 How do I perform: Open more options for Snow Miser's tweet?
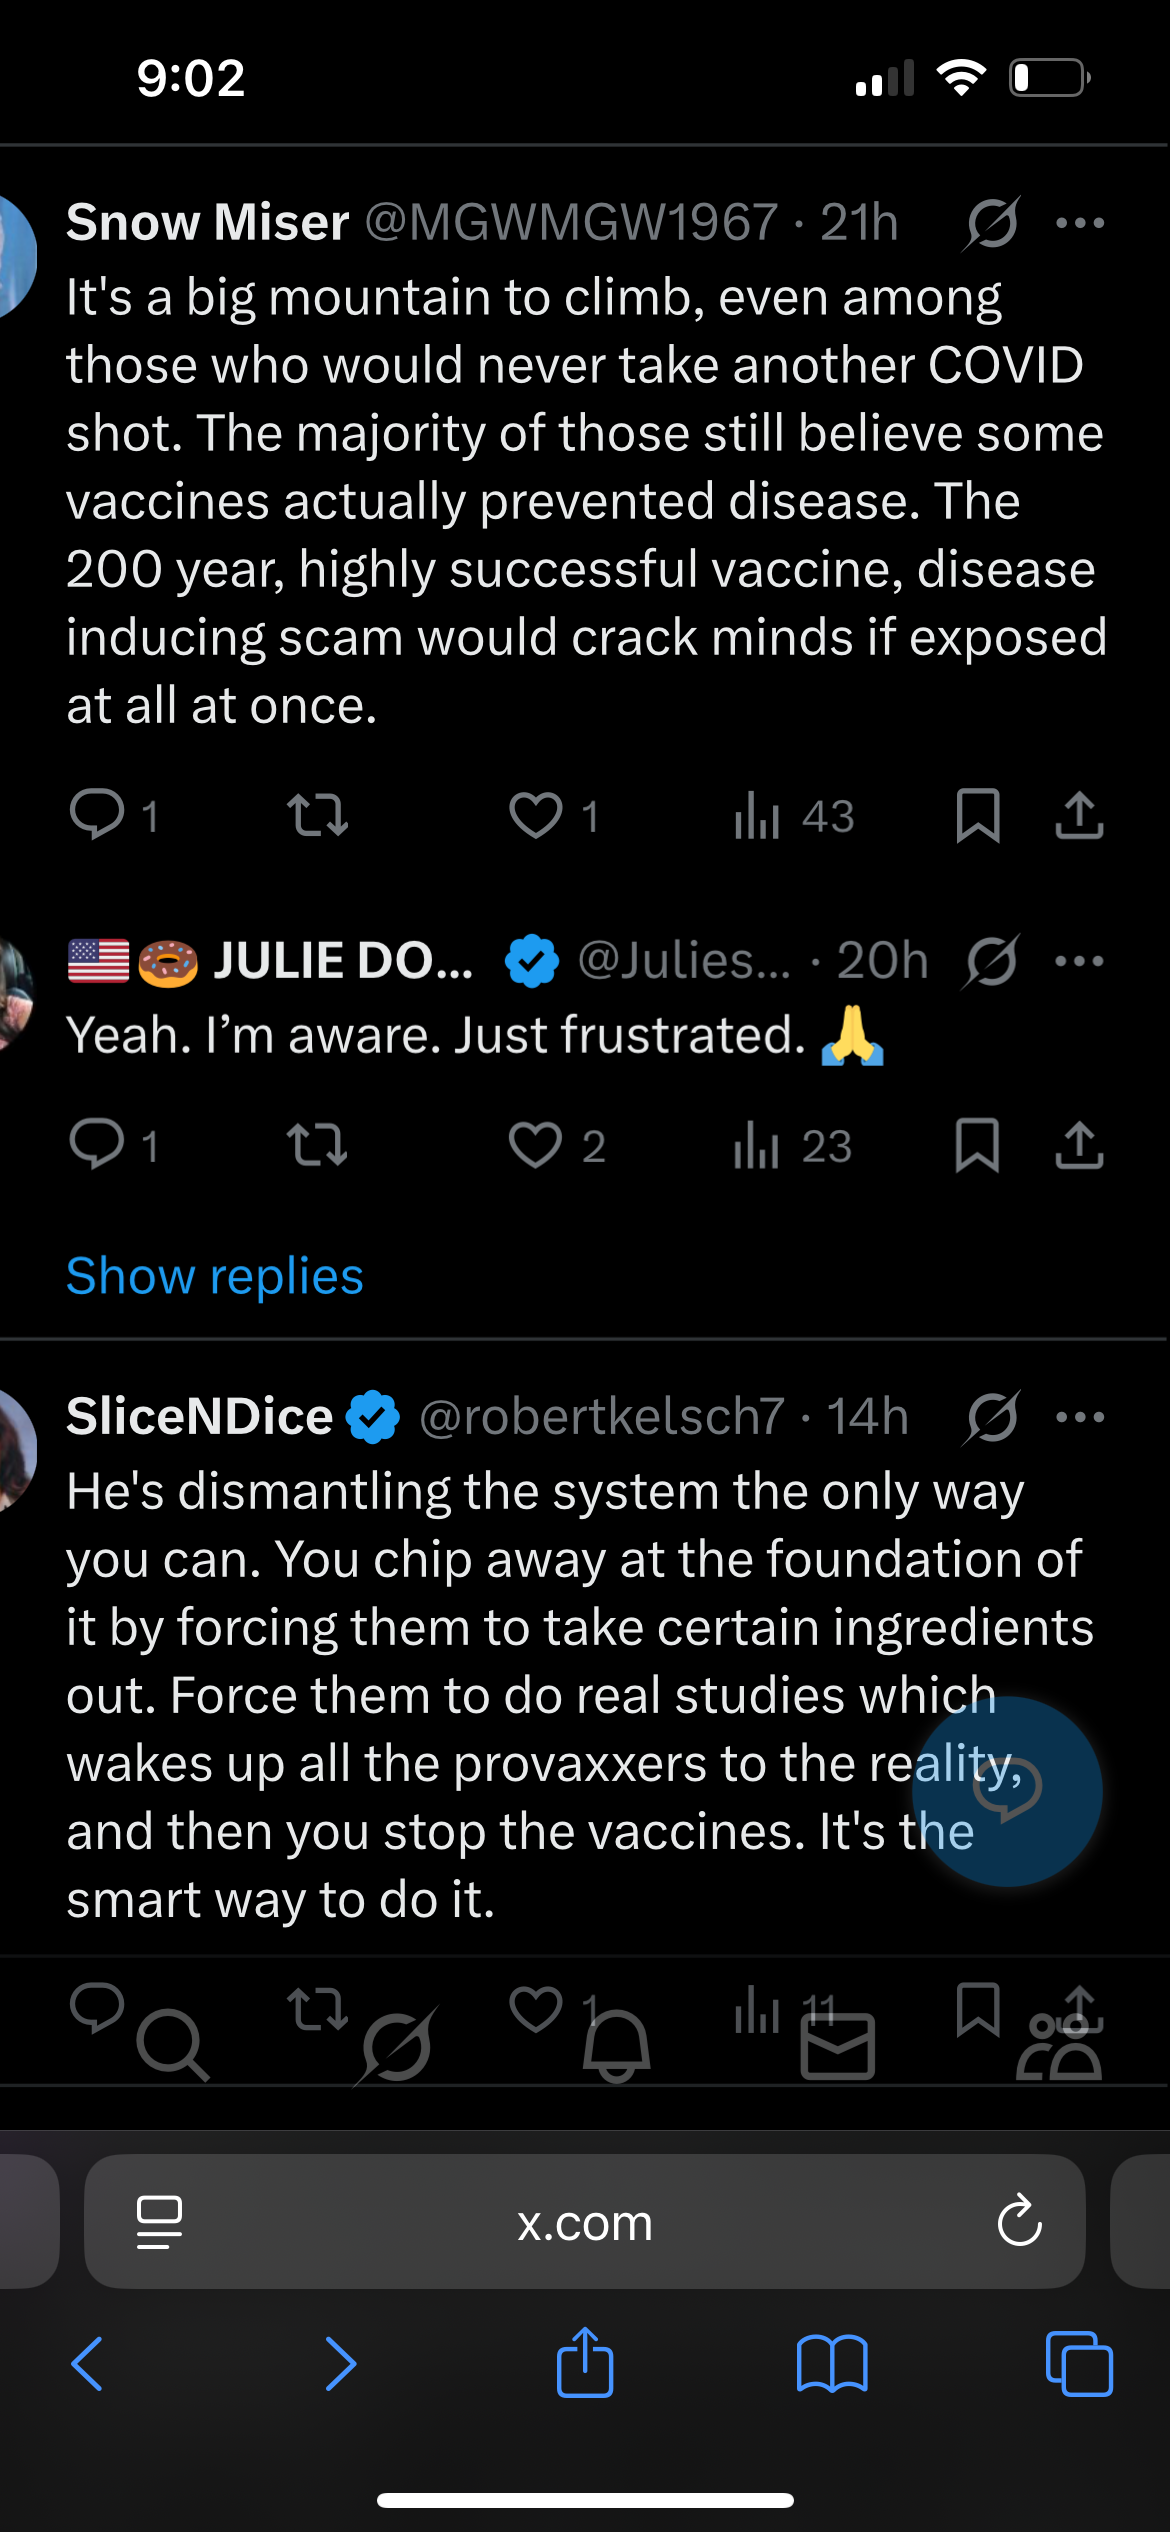(1080, 223)
